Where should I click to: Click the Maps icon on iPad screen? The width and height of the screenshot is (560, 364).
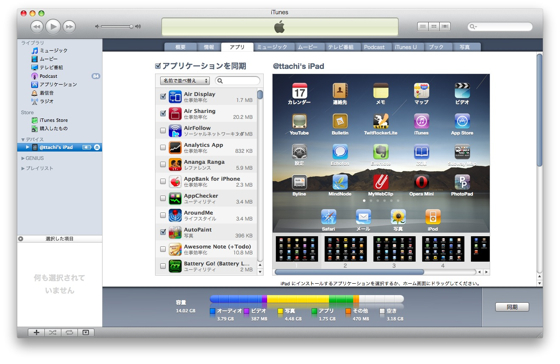click(x=421, y=91)
